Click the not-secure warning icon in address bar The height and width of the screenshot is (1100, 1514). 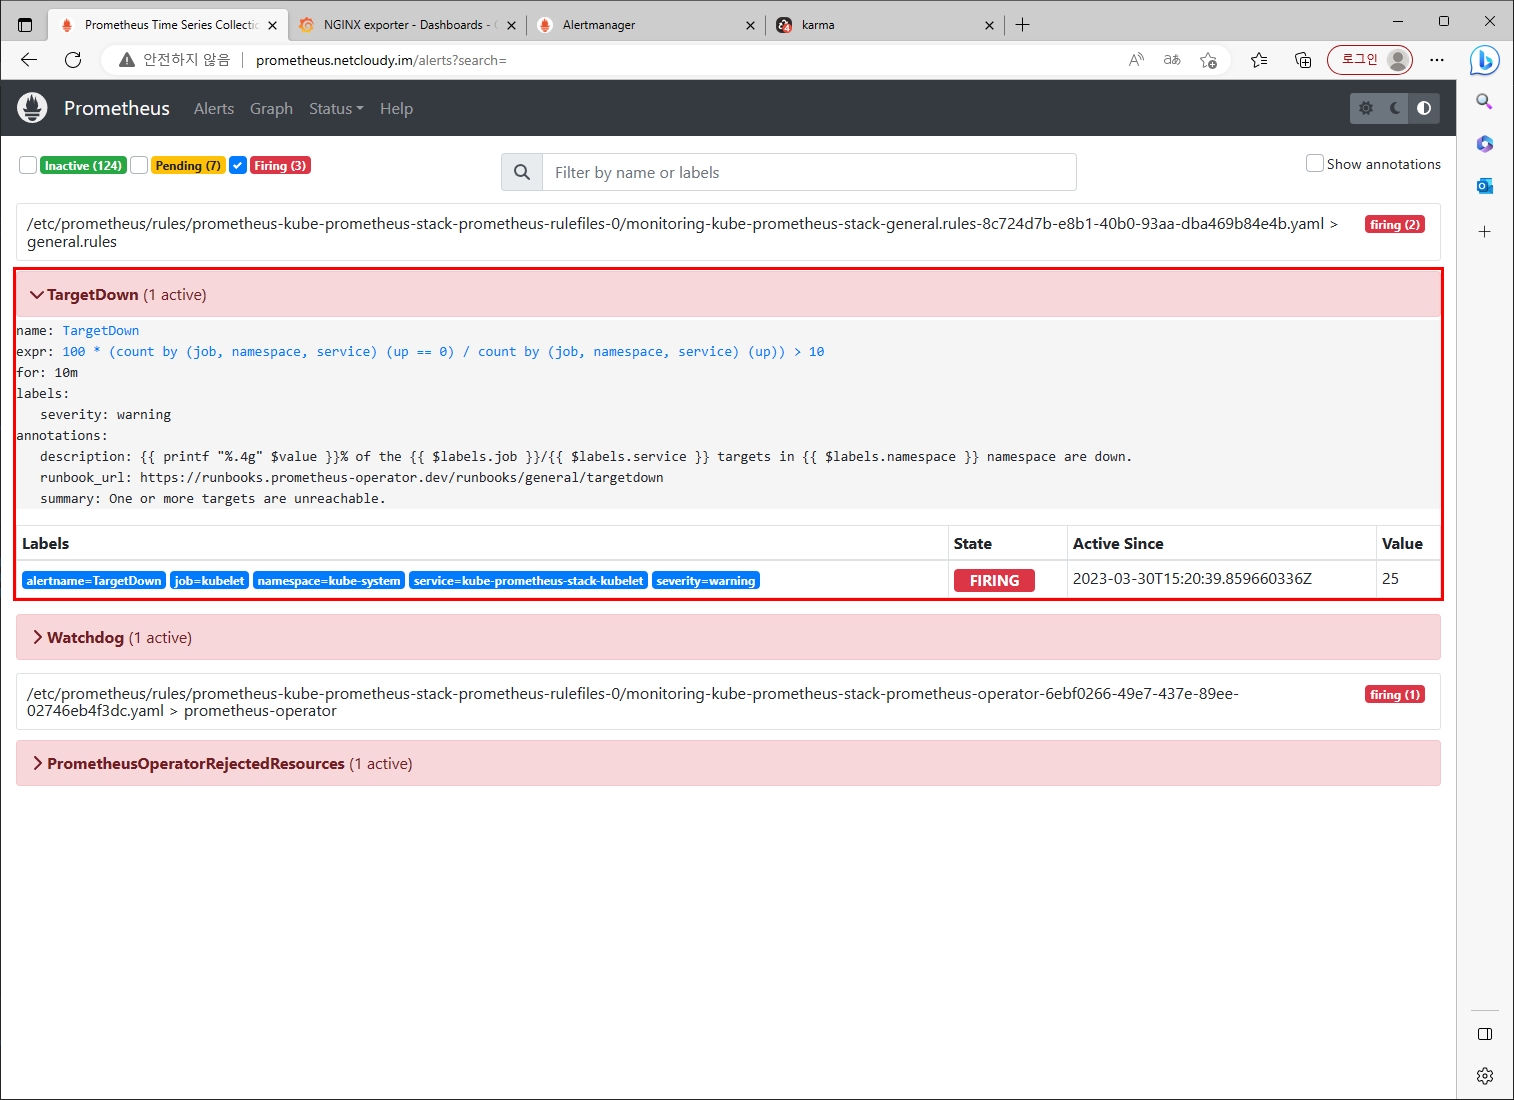[x=127, y=60]
